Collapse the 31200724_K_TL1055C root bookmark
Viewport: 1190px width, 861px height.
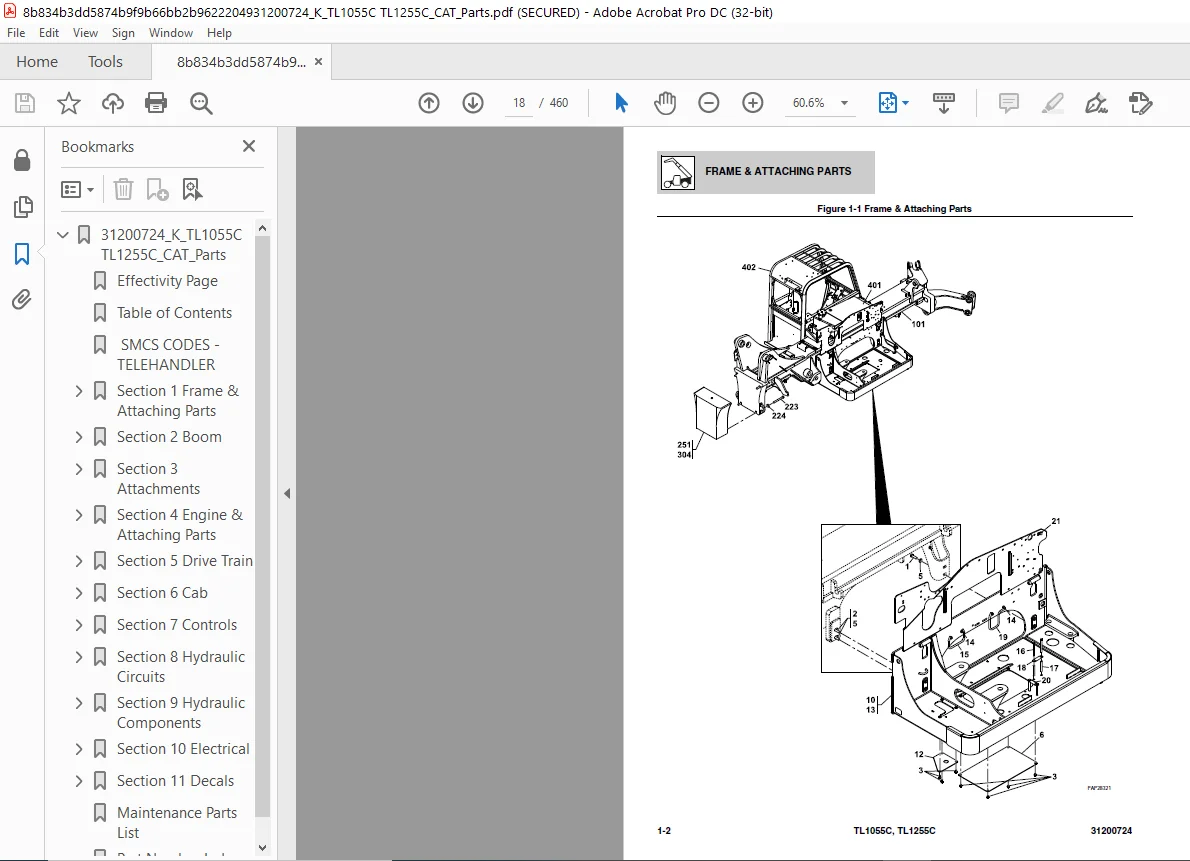click(63, 235)
